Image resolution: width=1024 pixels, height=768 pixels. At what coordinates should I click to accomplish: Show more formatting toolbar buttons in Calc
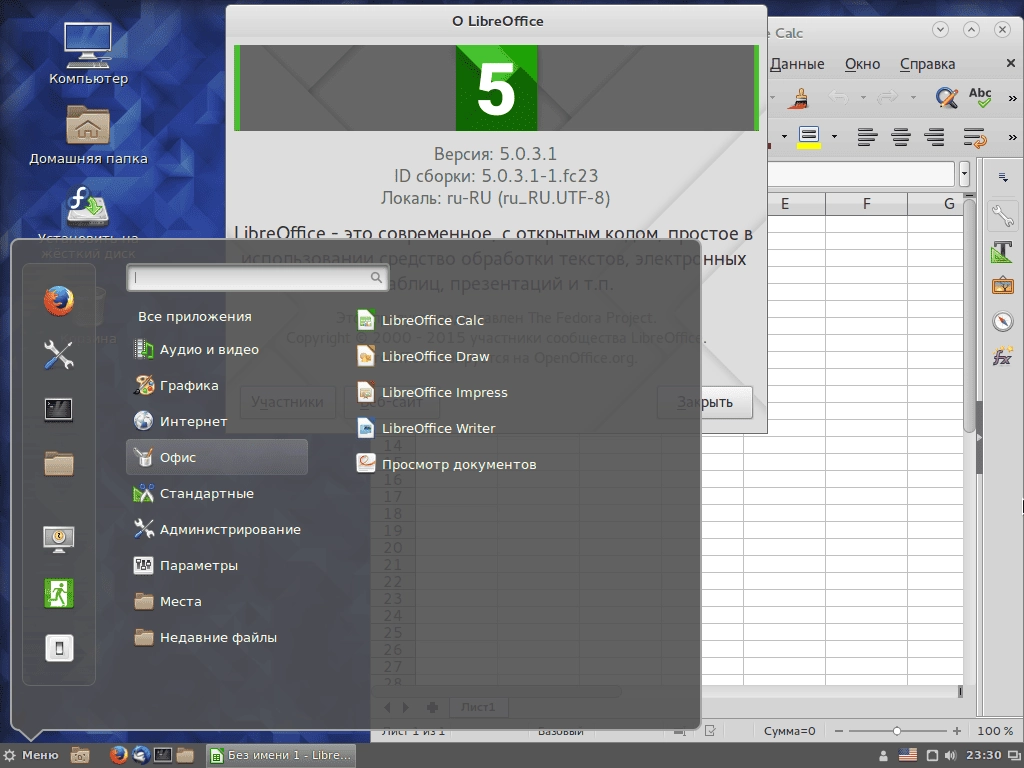point(1012,136)
